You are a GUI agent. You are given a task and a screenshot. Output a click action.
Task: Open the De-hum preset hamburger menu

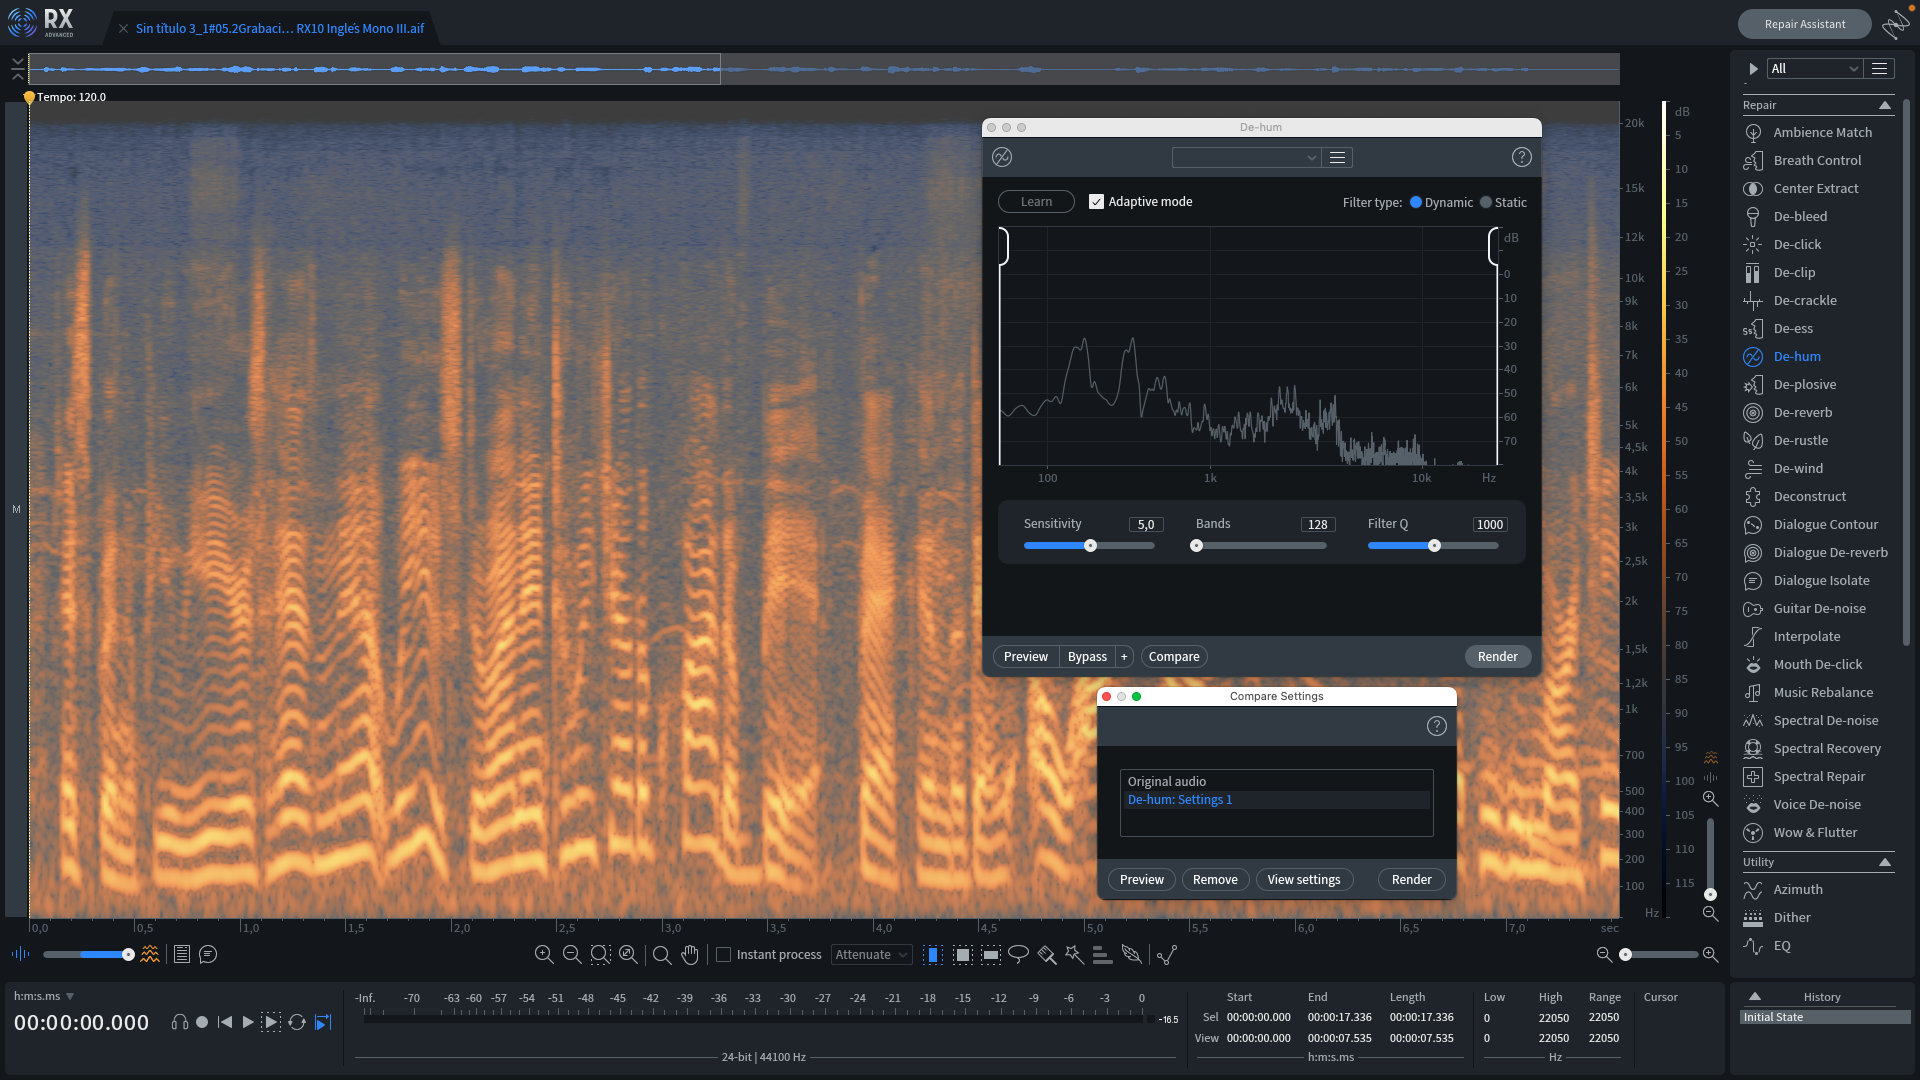pos(1337,157)
